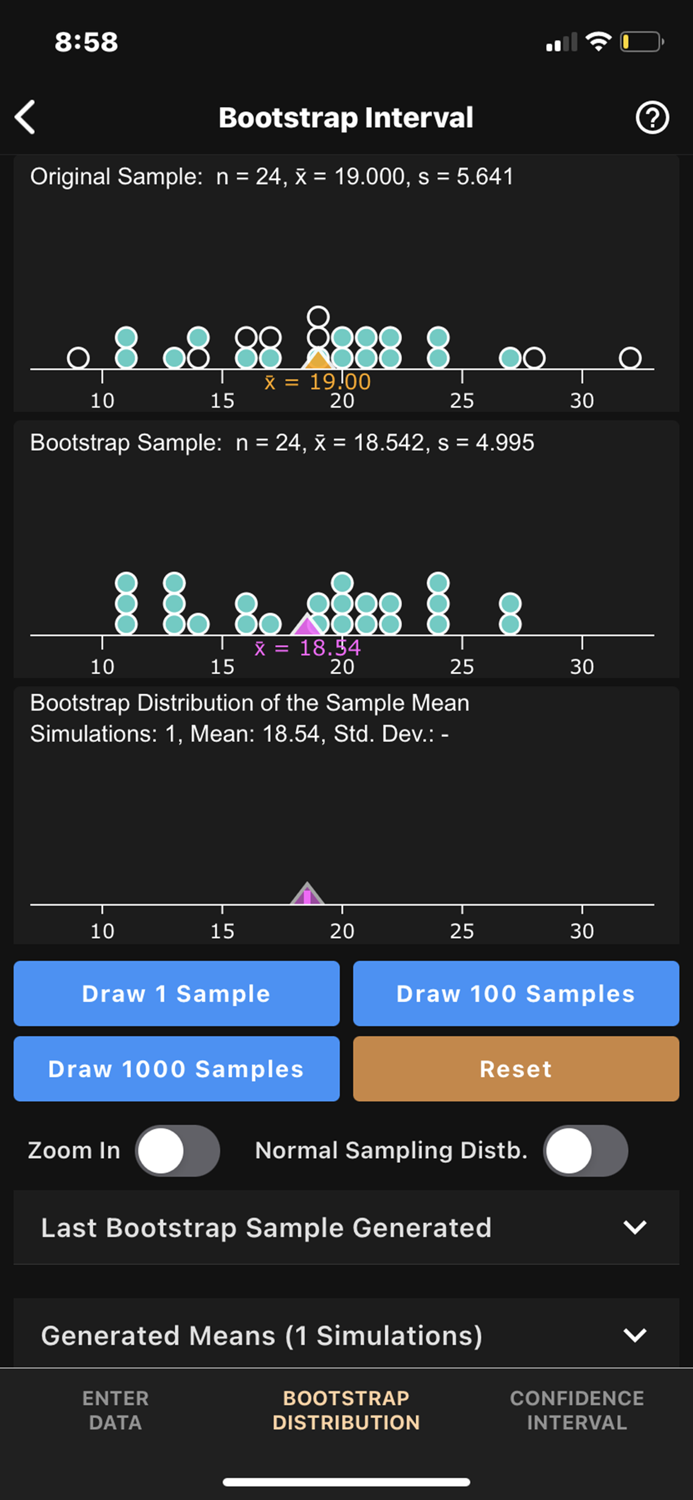Collapse the Last Bootstrap Sample Generated section

click(x=346, y=1228)
